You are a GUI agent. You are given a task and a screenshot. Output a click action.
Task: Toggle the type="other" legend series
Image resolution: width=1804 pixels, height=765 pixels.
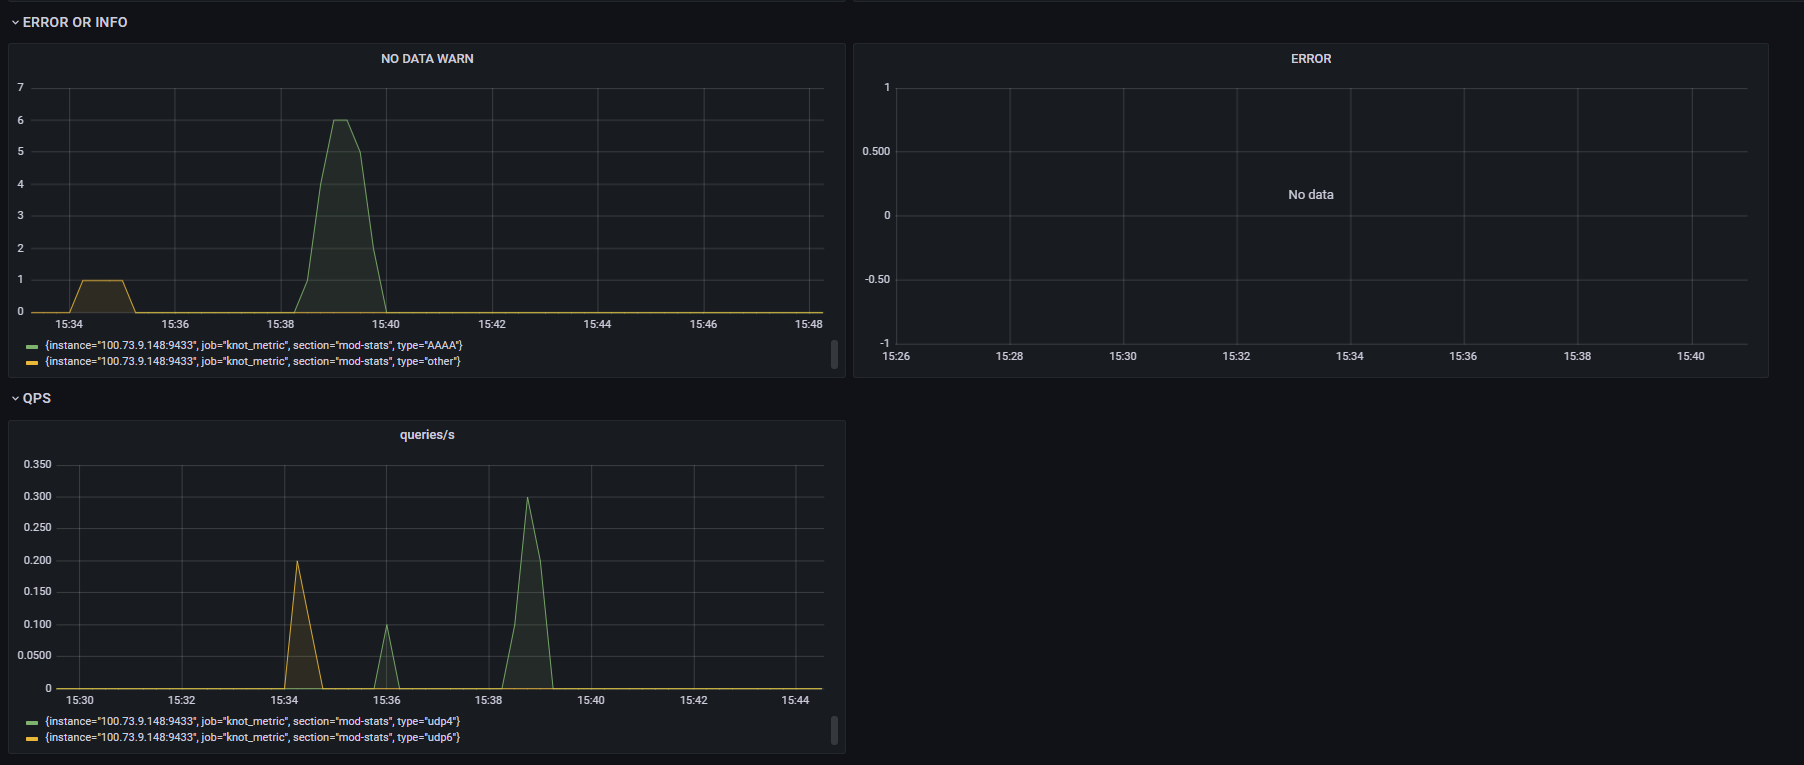253,362
